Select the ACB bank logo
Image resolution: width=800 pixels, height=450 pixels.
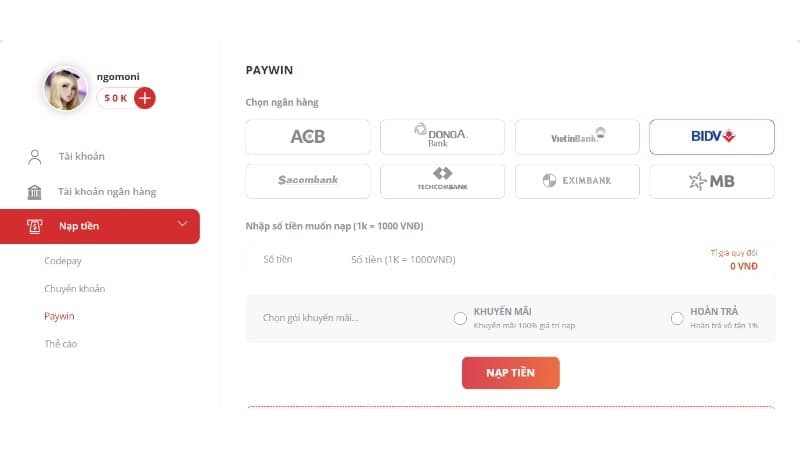307,137
